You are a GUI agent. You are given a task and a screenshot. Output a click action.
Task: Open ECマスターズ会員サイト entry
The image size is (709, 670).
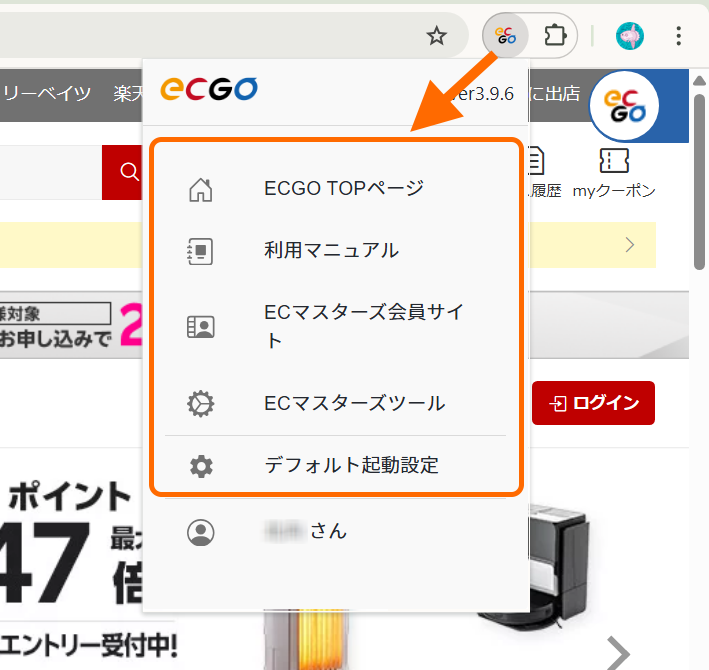coord(365,326)
